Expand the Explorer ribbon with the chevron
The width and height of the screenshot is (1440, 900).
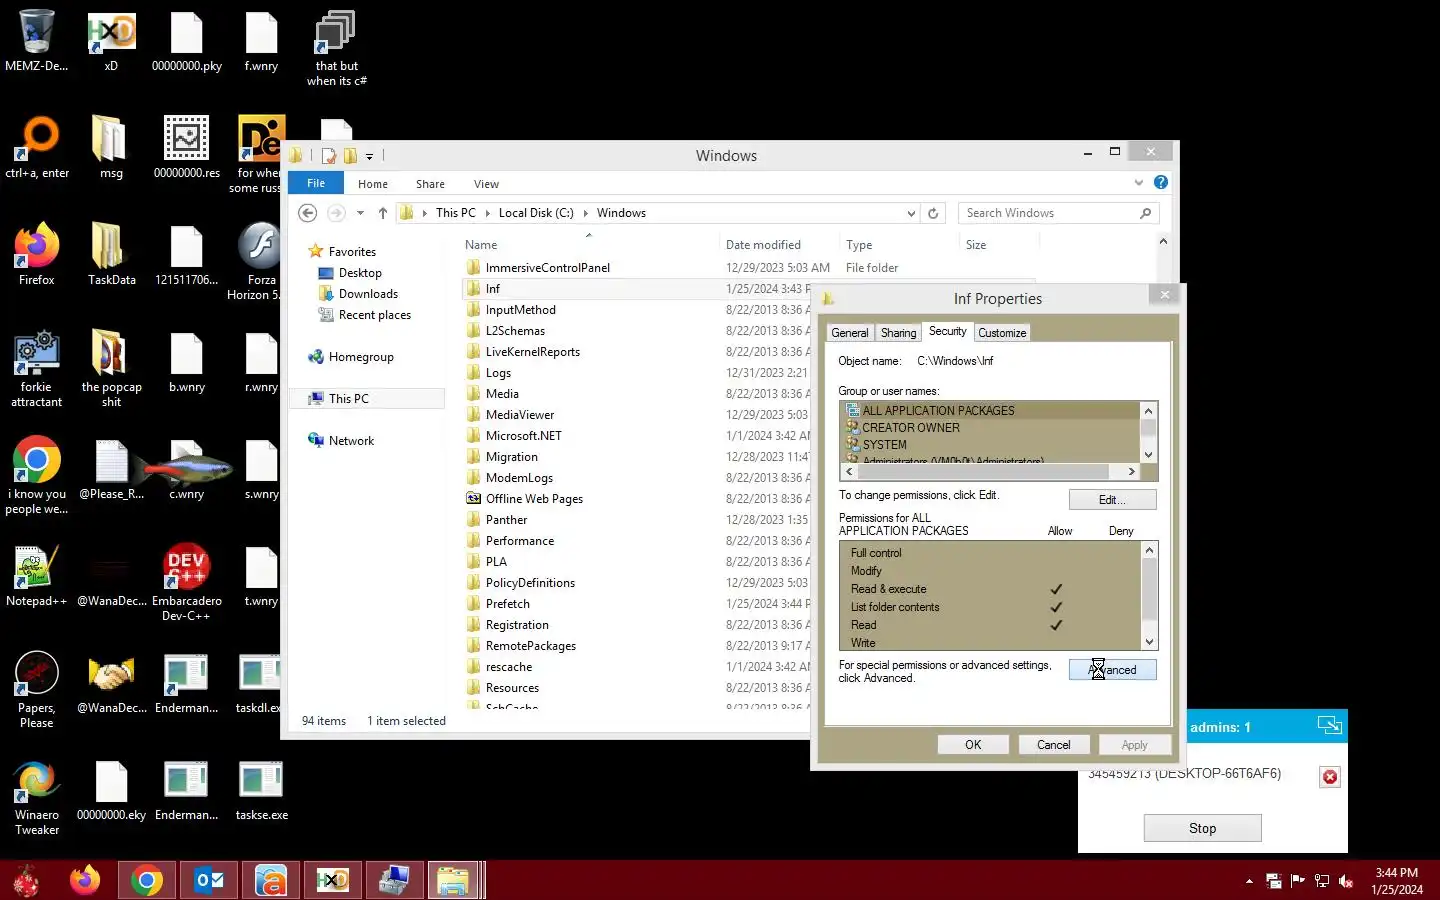(x=1138, y=182)
